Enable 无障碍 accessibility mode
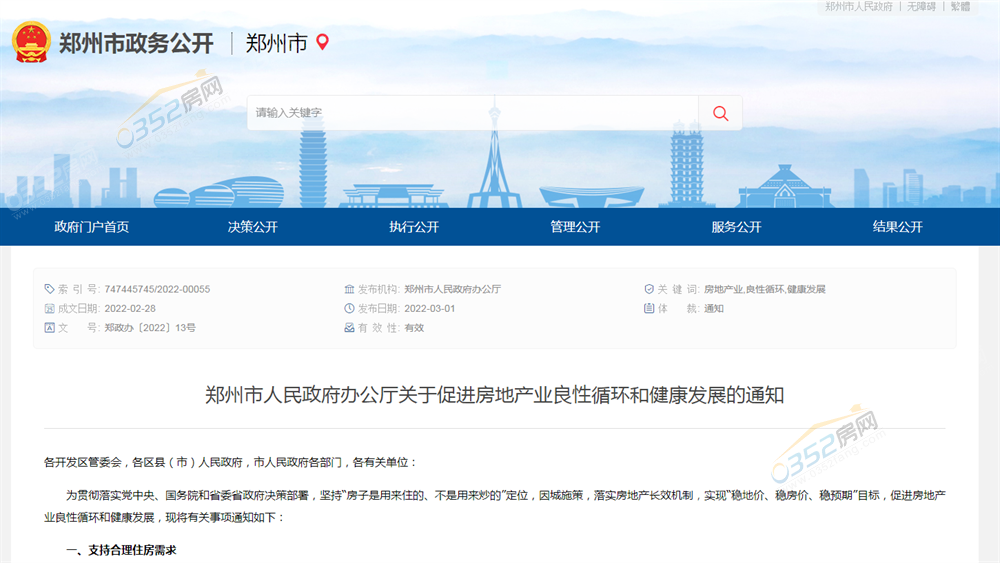1000x563 pixels. point(921,7)
